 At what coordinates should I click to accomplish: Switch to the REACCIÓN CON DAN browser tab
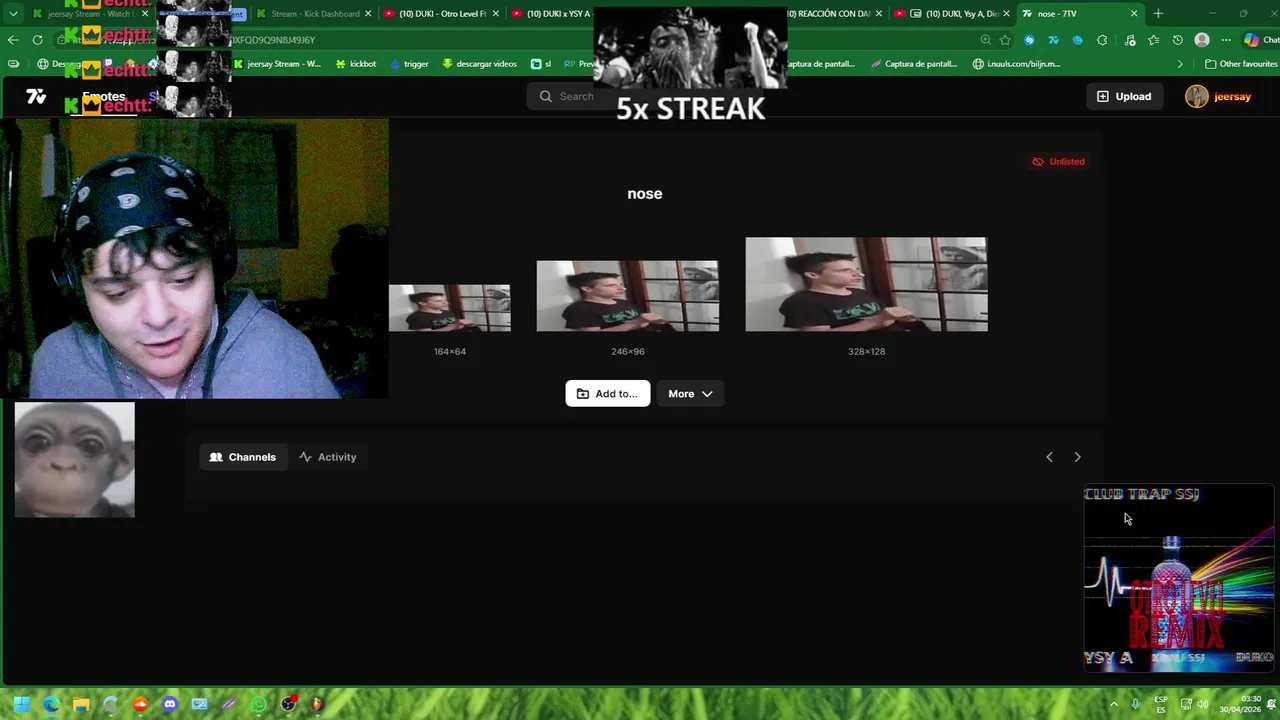[x=830, y=14]
